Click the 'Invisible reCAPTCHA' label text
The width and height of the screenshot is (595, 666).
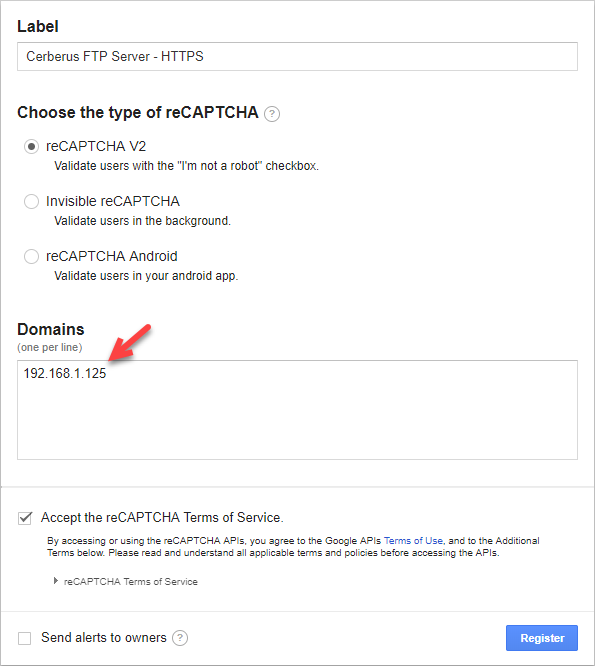pos(113,201)
